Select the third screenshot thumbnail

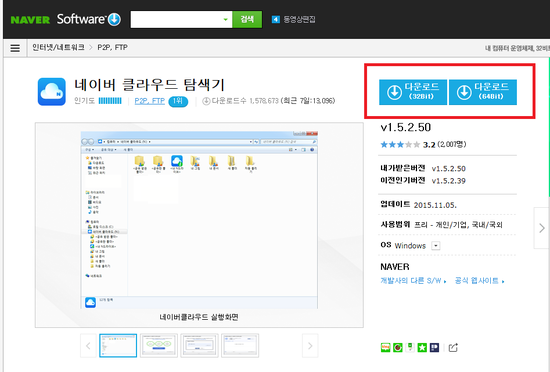coord(199,346)
